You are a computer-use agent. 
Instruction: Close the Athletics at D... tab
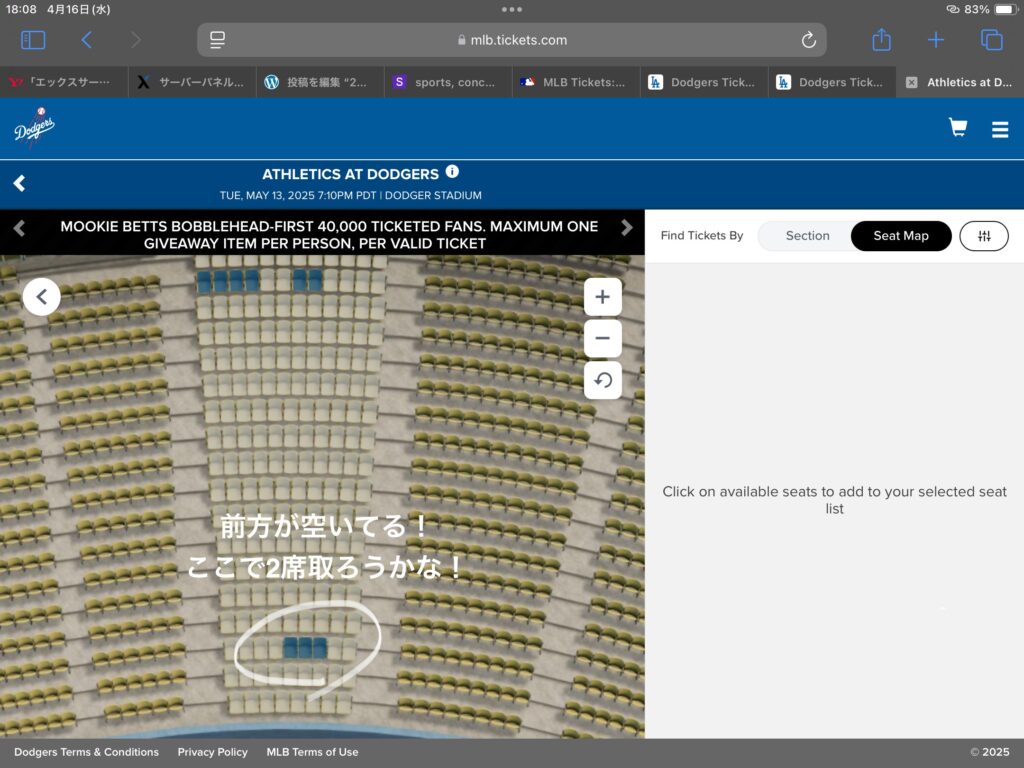point(912,82)
